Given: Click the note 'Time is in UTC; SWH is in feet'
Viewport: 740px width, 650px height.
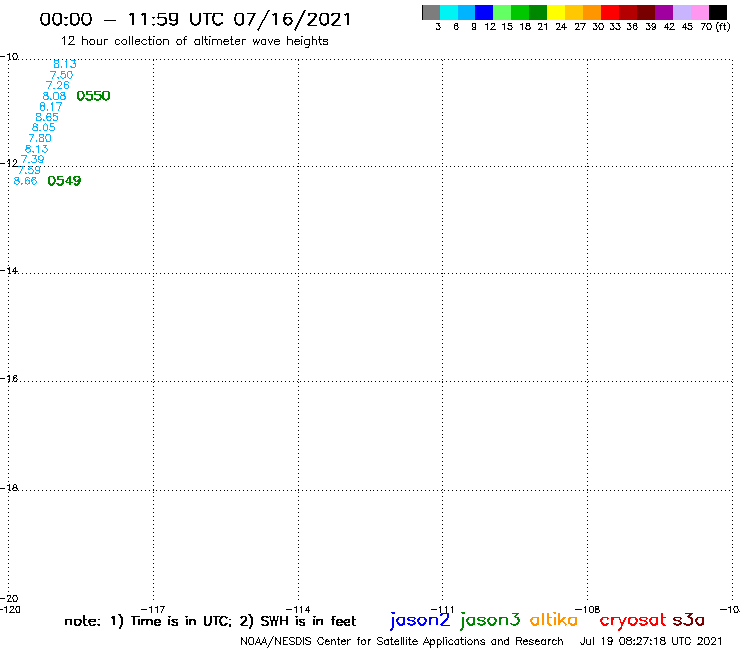Looking at the screenshot, I should pos(210,621).
